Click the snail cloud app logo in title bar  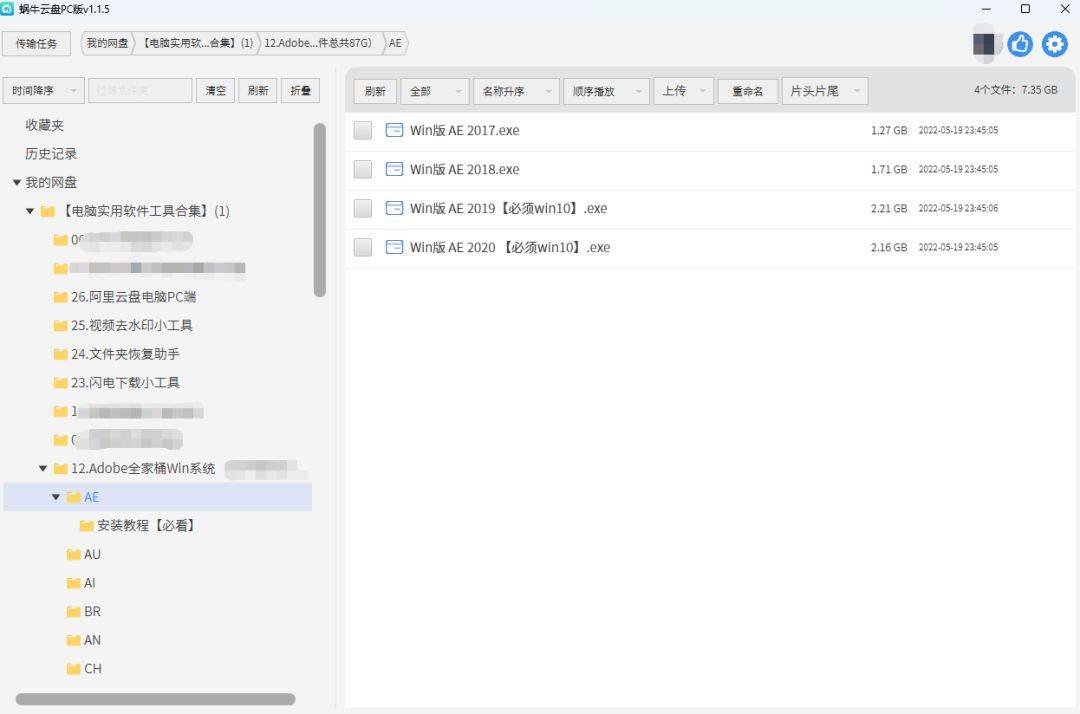click(x=7, y=9)
